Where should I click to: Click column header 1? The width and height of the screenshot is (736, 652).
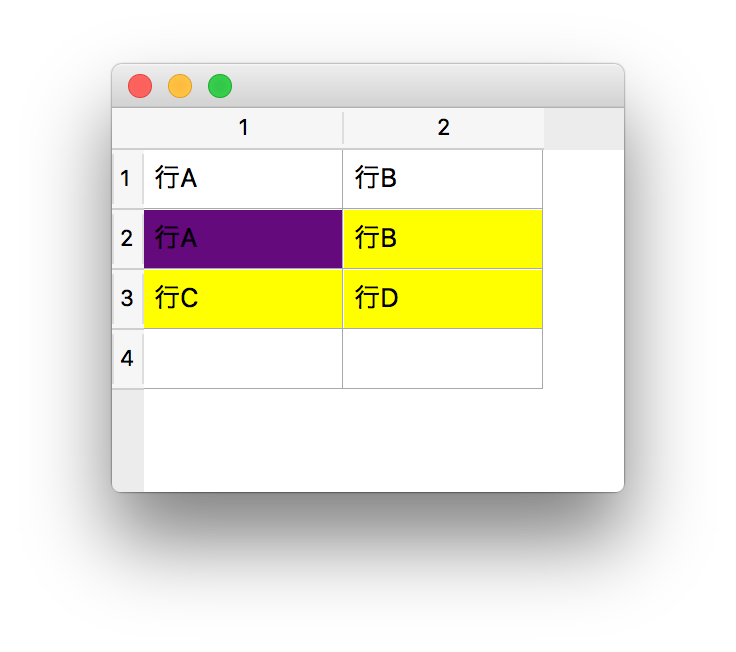243,128
